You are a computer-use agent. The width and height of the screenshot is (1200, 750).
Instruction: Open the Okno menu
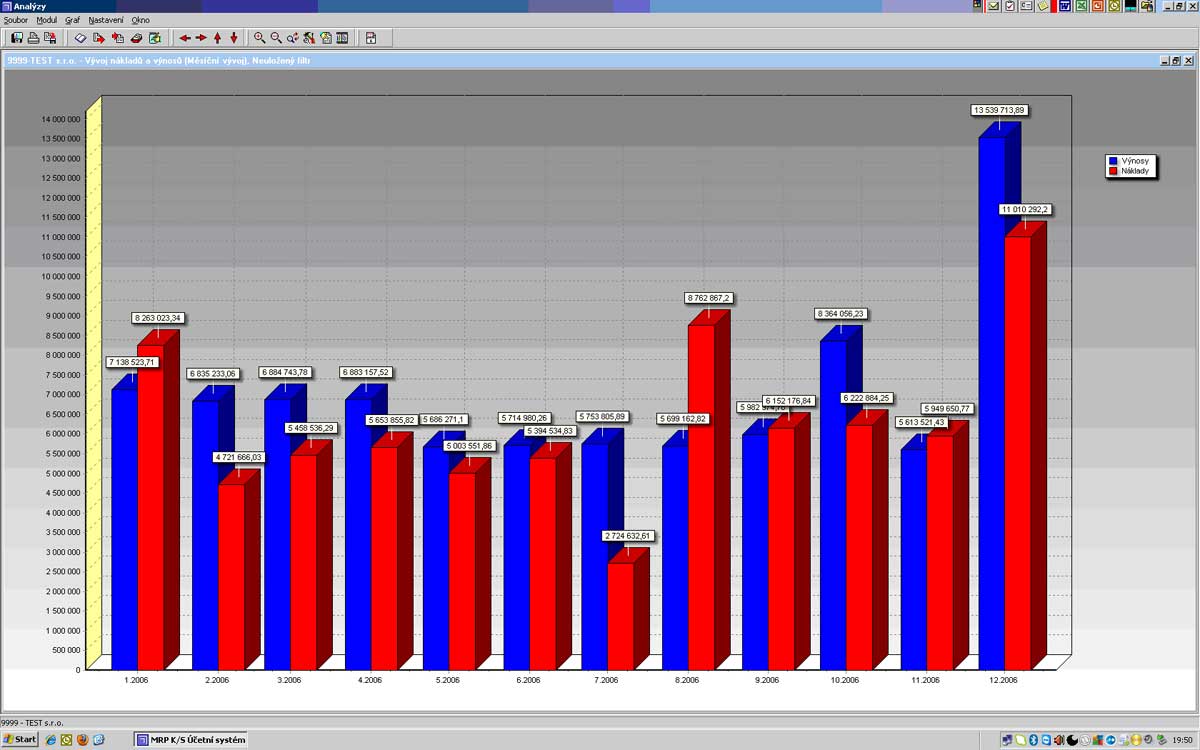click(x=140, y=20)
